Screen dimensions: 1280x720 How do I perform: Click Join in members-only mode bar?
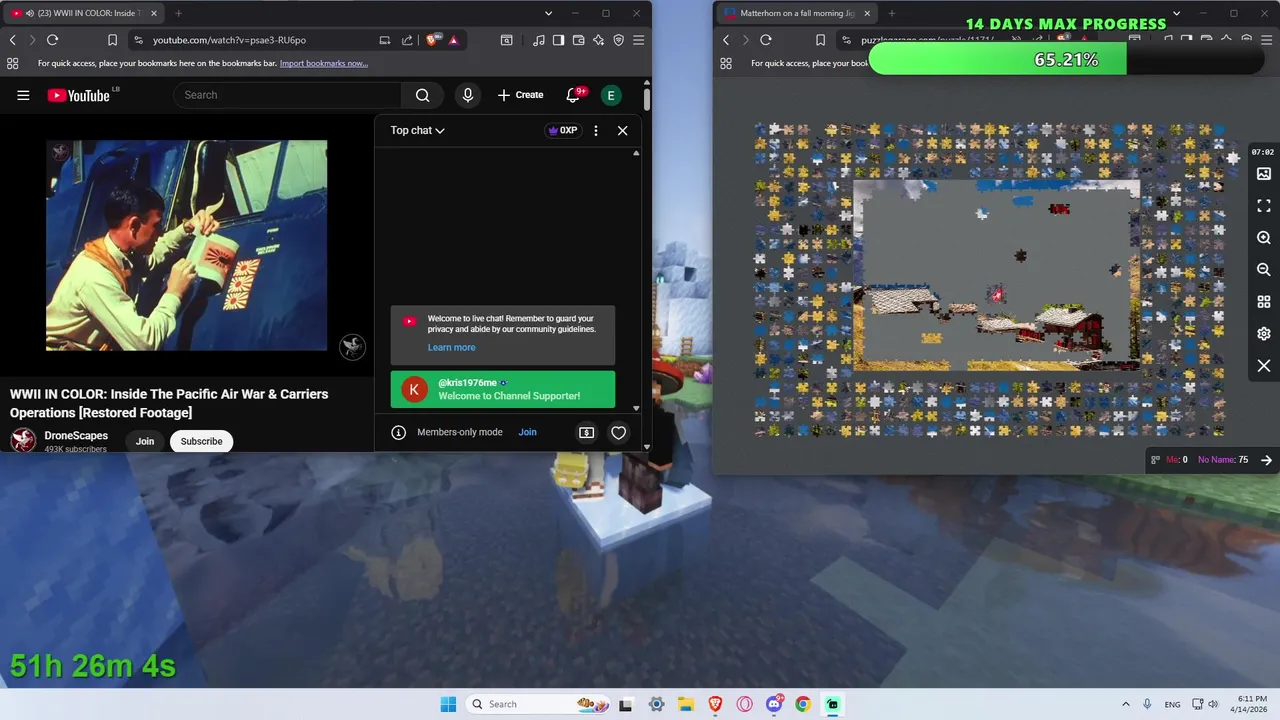pos(527,432)
